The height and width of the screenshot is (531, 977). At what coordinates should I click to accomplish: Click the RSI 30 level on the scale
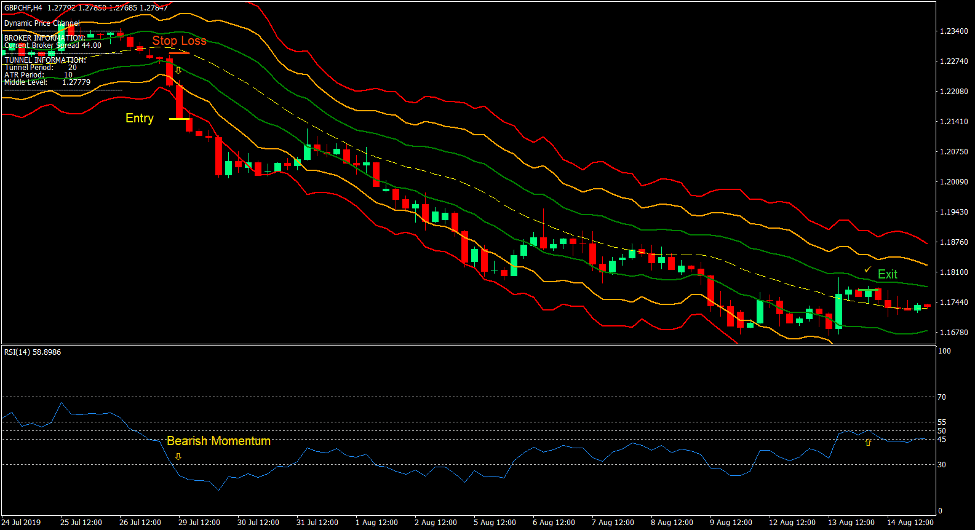click(942, 465)
